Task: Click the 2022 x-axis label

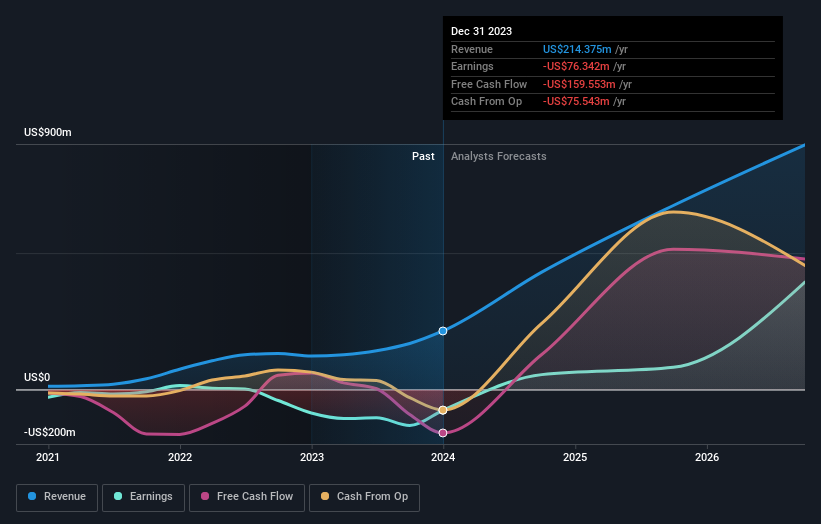Action: [180, 457]
